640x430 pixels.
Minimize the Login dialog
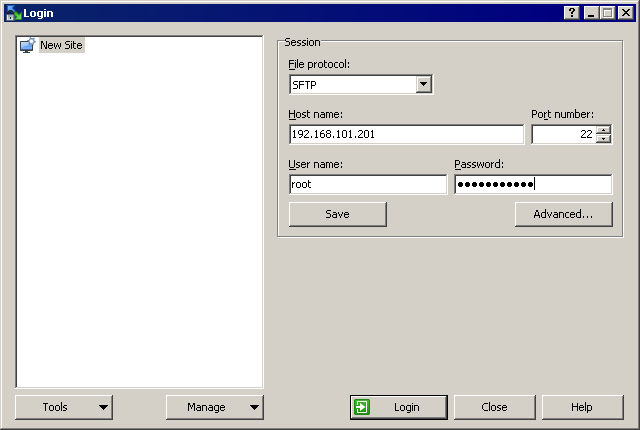(x=591, y=13)
